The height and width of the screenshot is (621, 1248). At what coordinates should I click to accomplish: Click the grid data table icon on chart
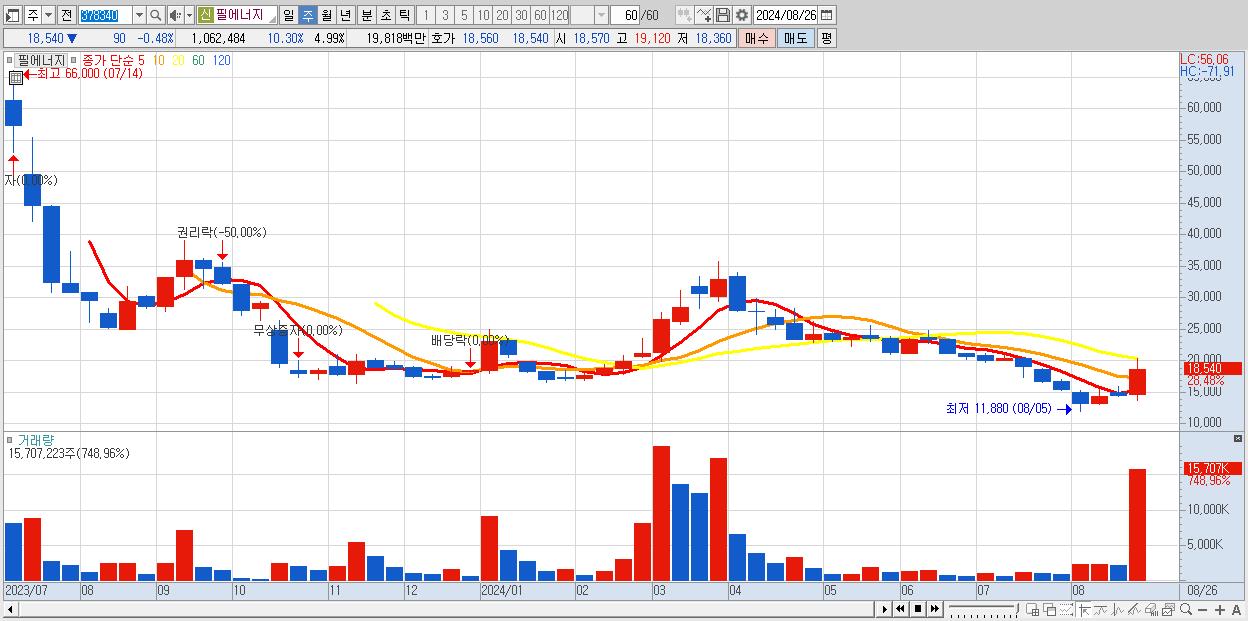[16, 78]
